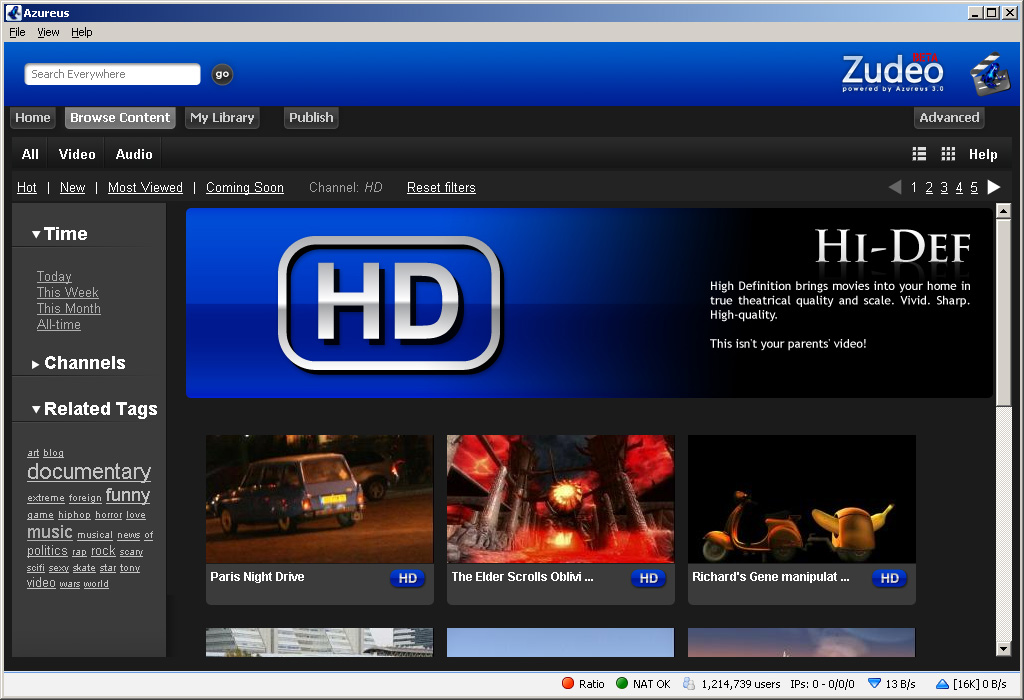The width and height of the screenshot is (1024, 700).
Task: Collapse the Time section
Action: tap(36, 234)
